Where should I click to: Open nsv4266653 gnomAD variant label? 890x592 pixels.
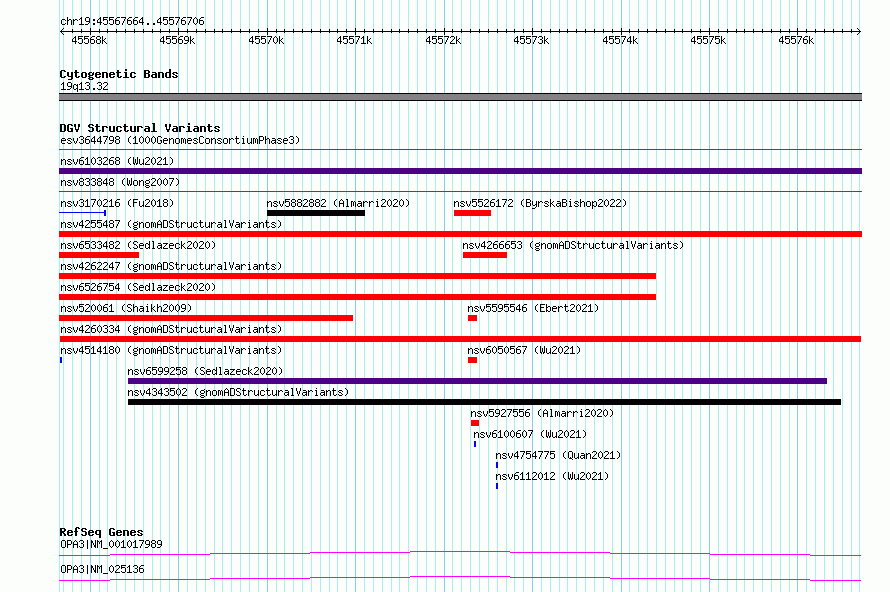(573, 245)
